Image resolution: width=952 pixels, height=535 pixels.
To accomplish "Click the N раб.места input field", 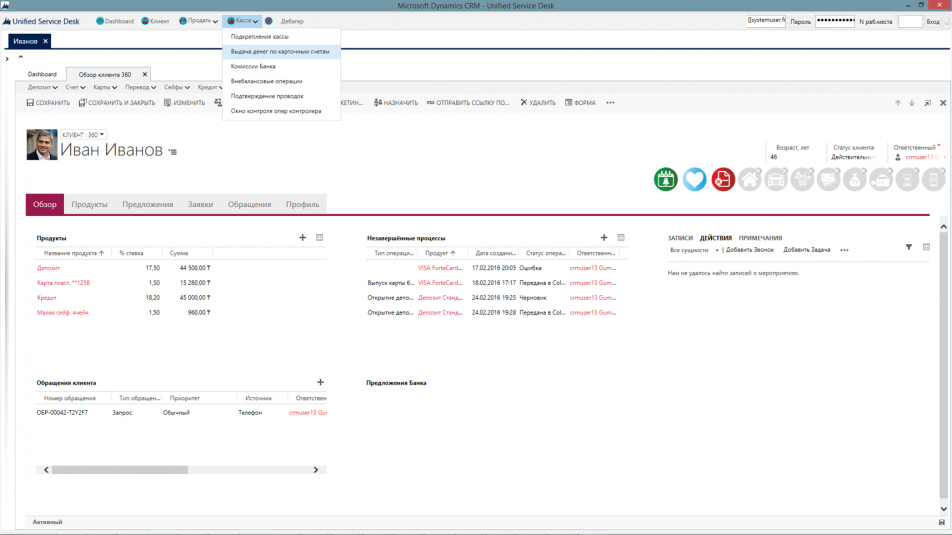I will click(909, 21).
